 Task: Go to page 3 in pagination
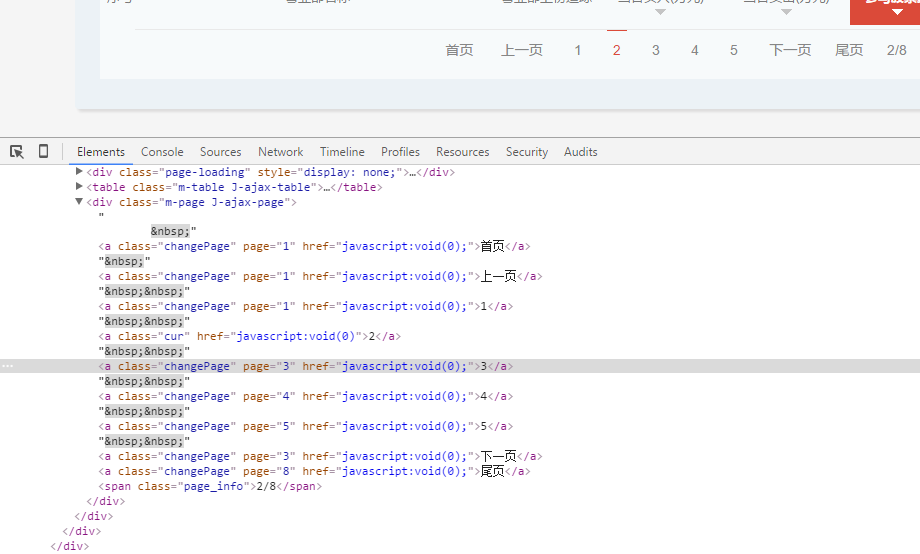pyautogui.click(x=655, y=50)
